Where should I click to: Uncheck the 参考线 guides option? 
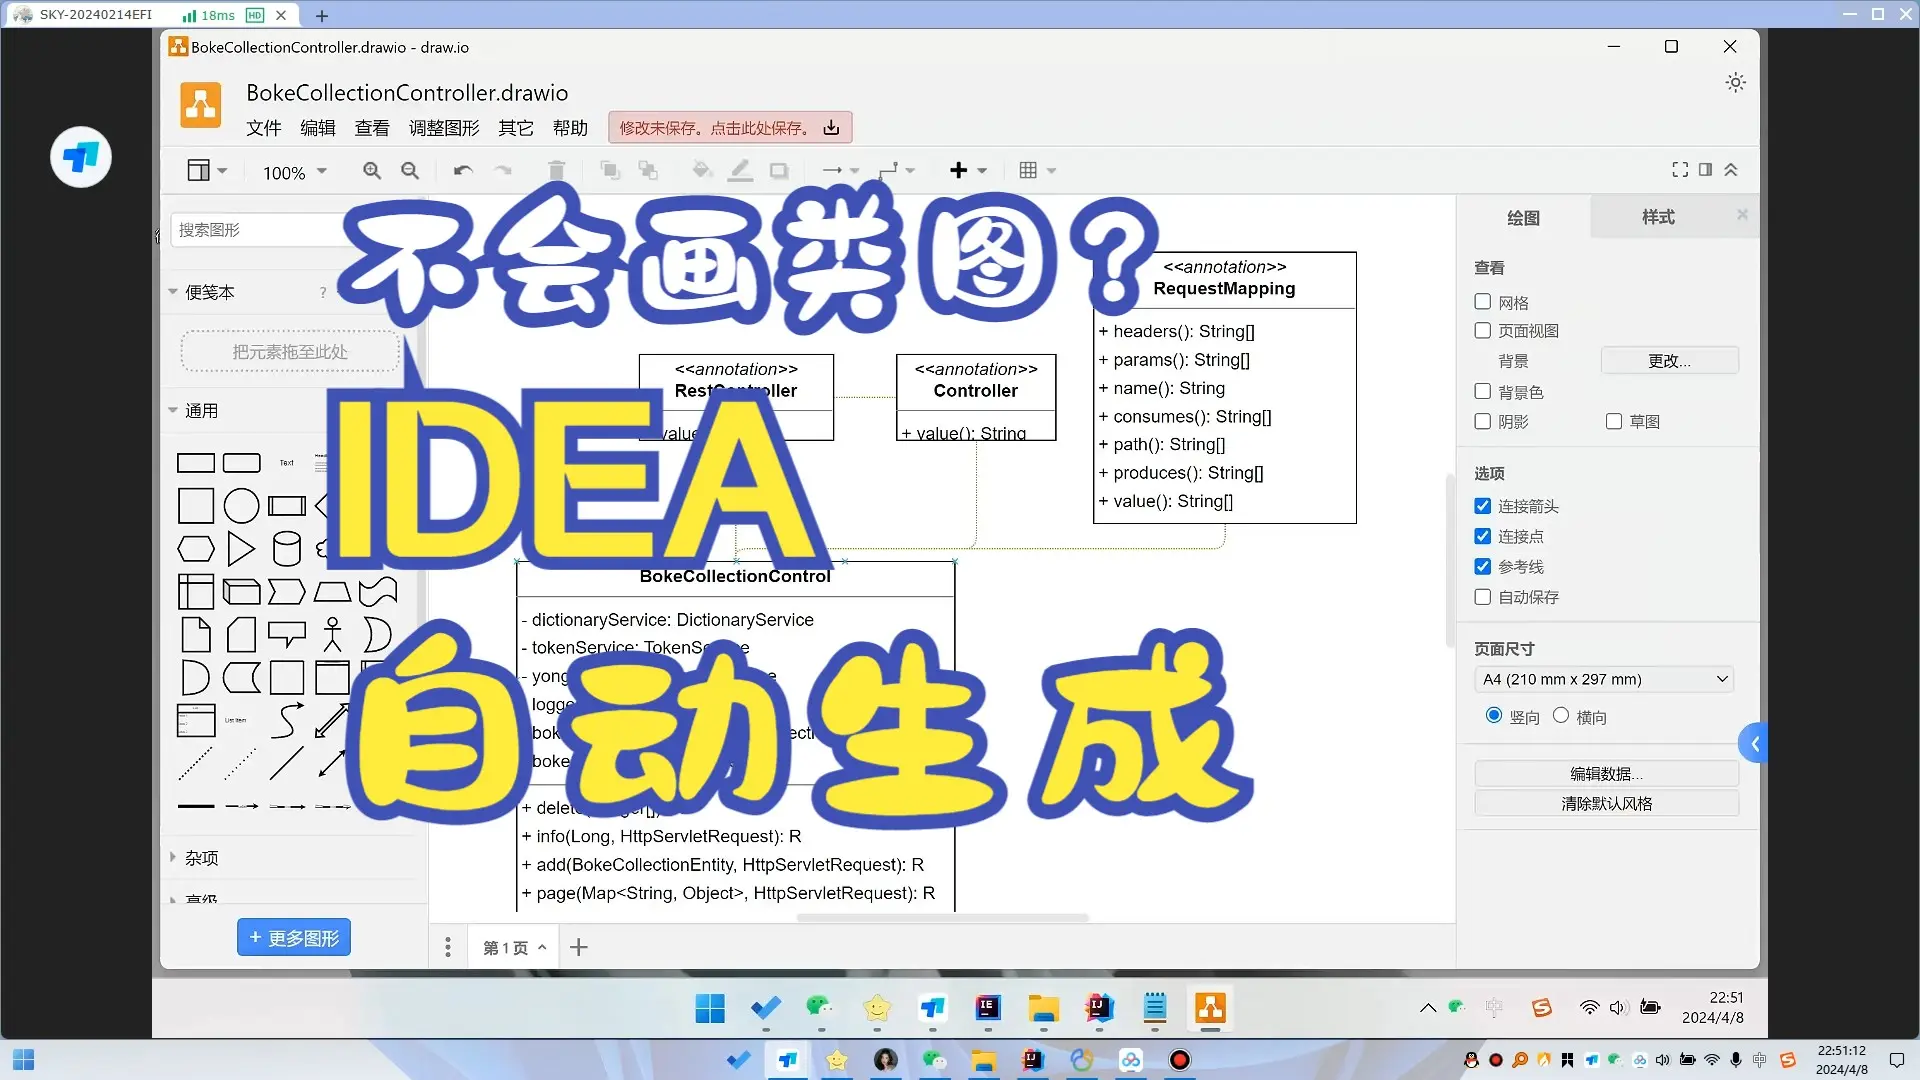1483,566
